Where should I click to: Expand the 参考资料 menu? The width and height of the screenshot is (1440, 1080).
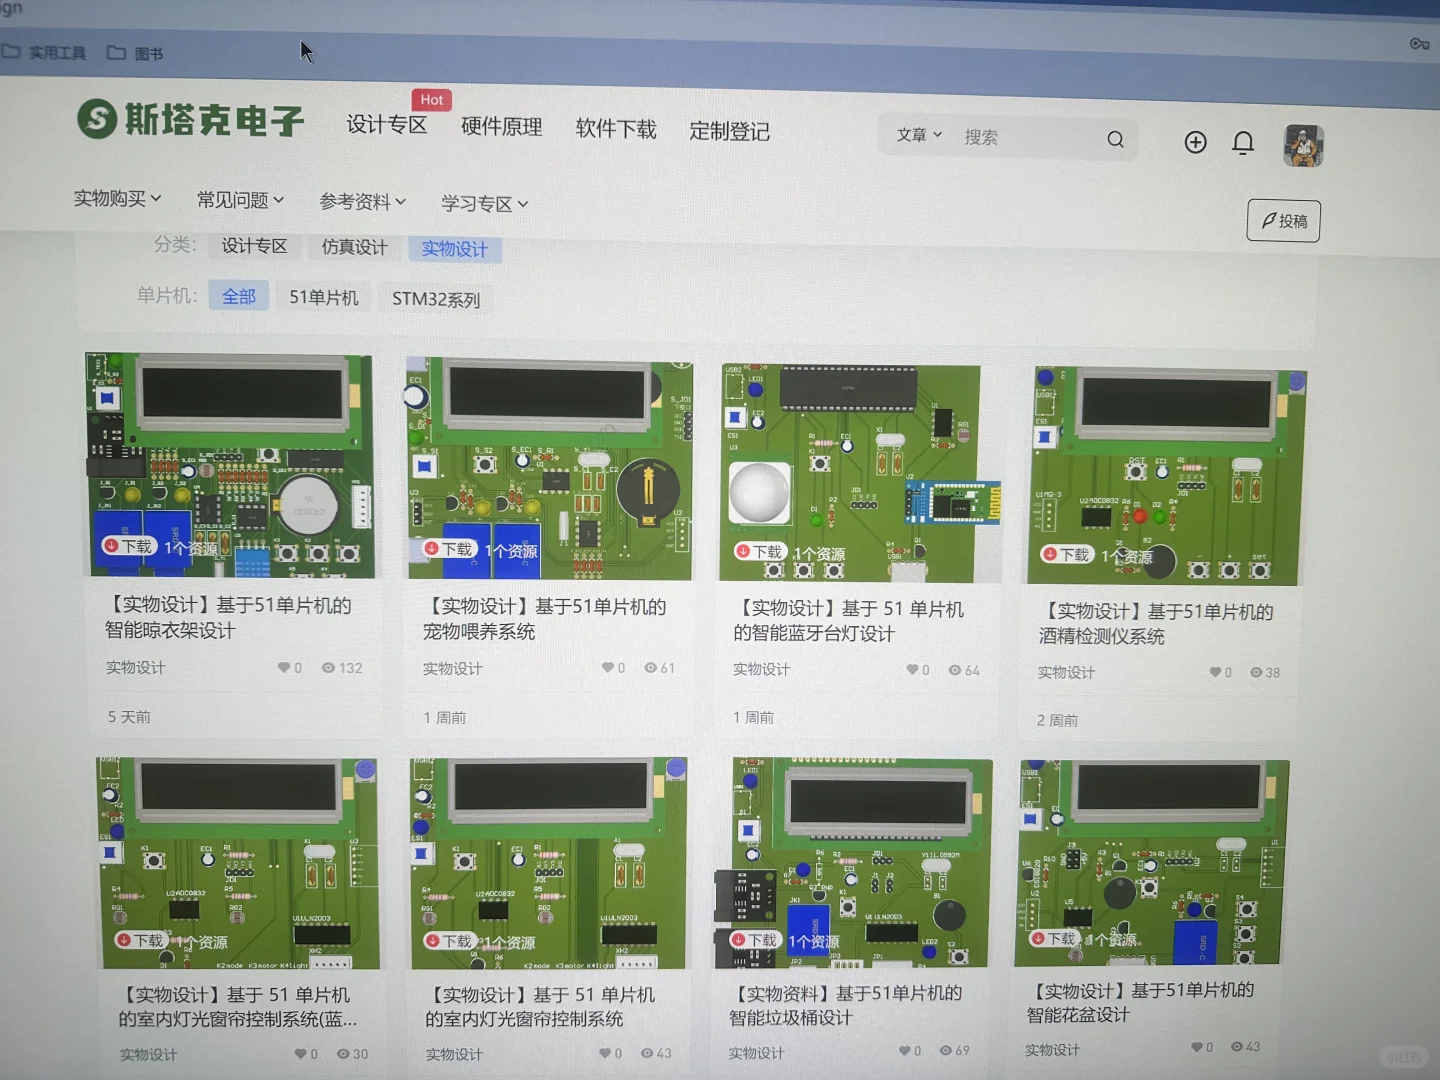point(363,201)
